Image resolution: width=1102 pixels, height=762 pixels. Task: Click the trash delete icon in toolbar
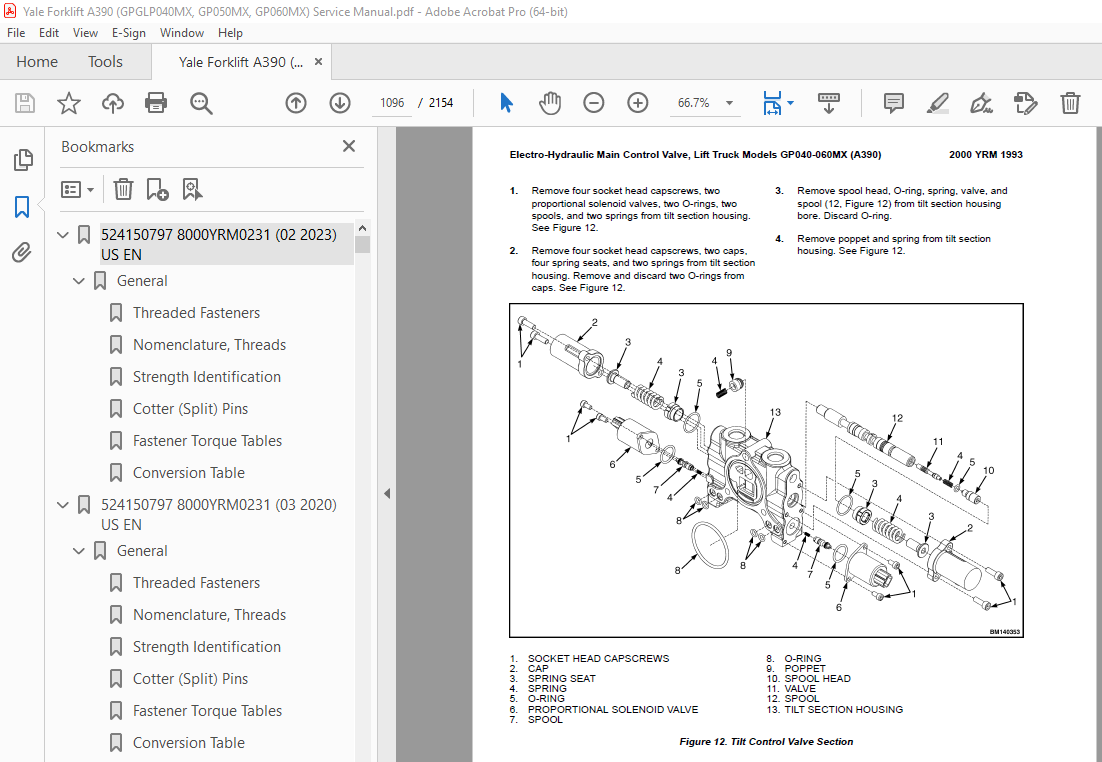click(x=1070, y=103)
